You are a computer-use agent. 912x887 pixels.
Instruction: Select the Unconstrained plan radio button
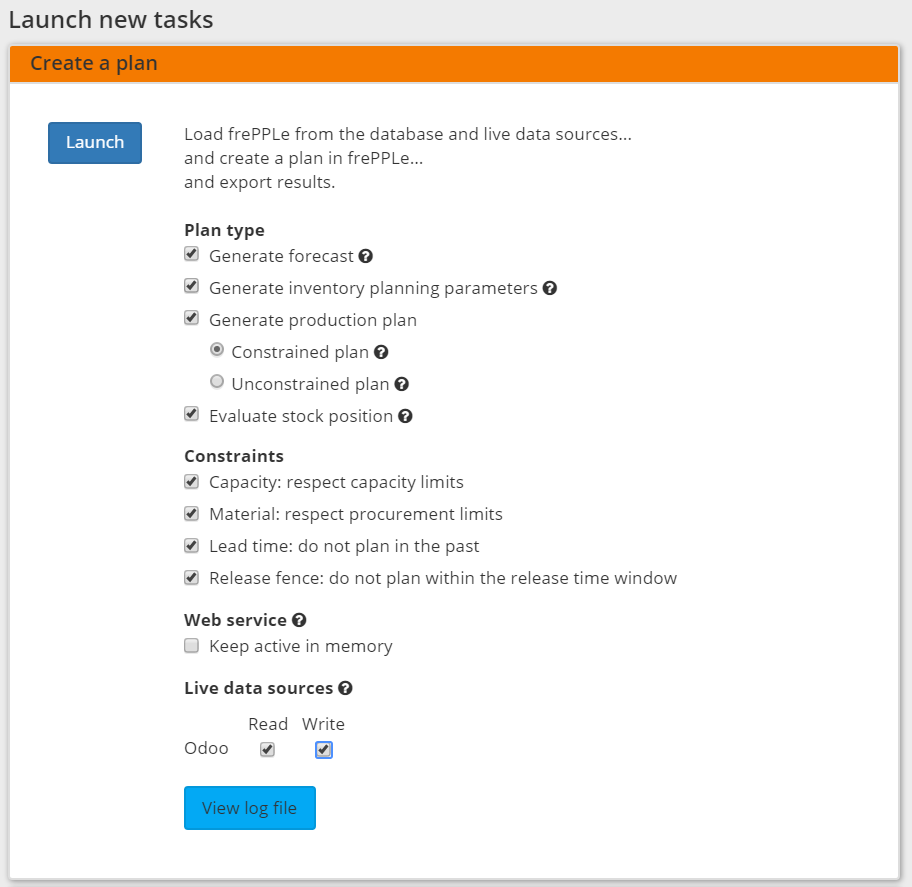[217, 383]
